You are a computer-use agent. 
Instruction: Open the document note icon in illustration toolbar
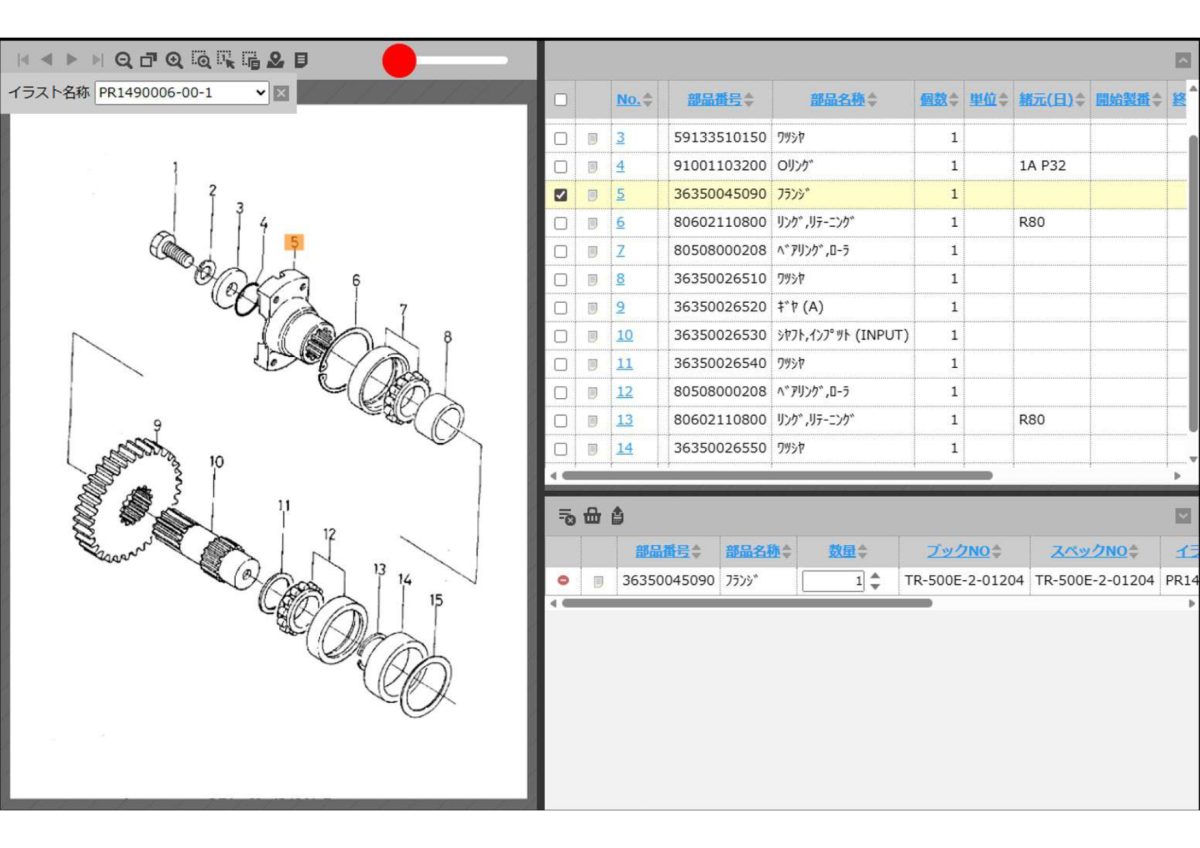pos(301,60)
